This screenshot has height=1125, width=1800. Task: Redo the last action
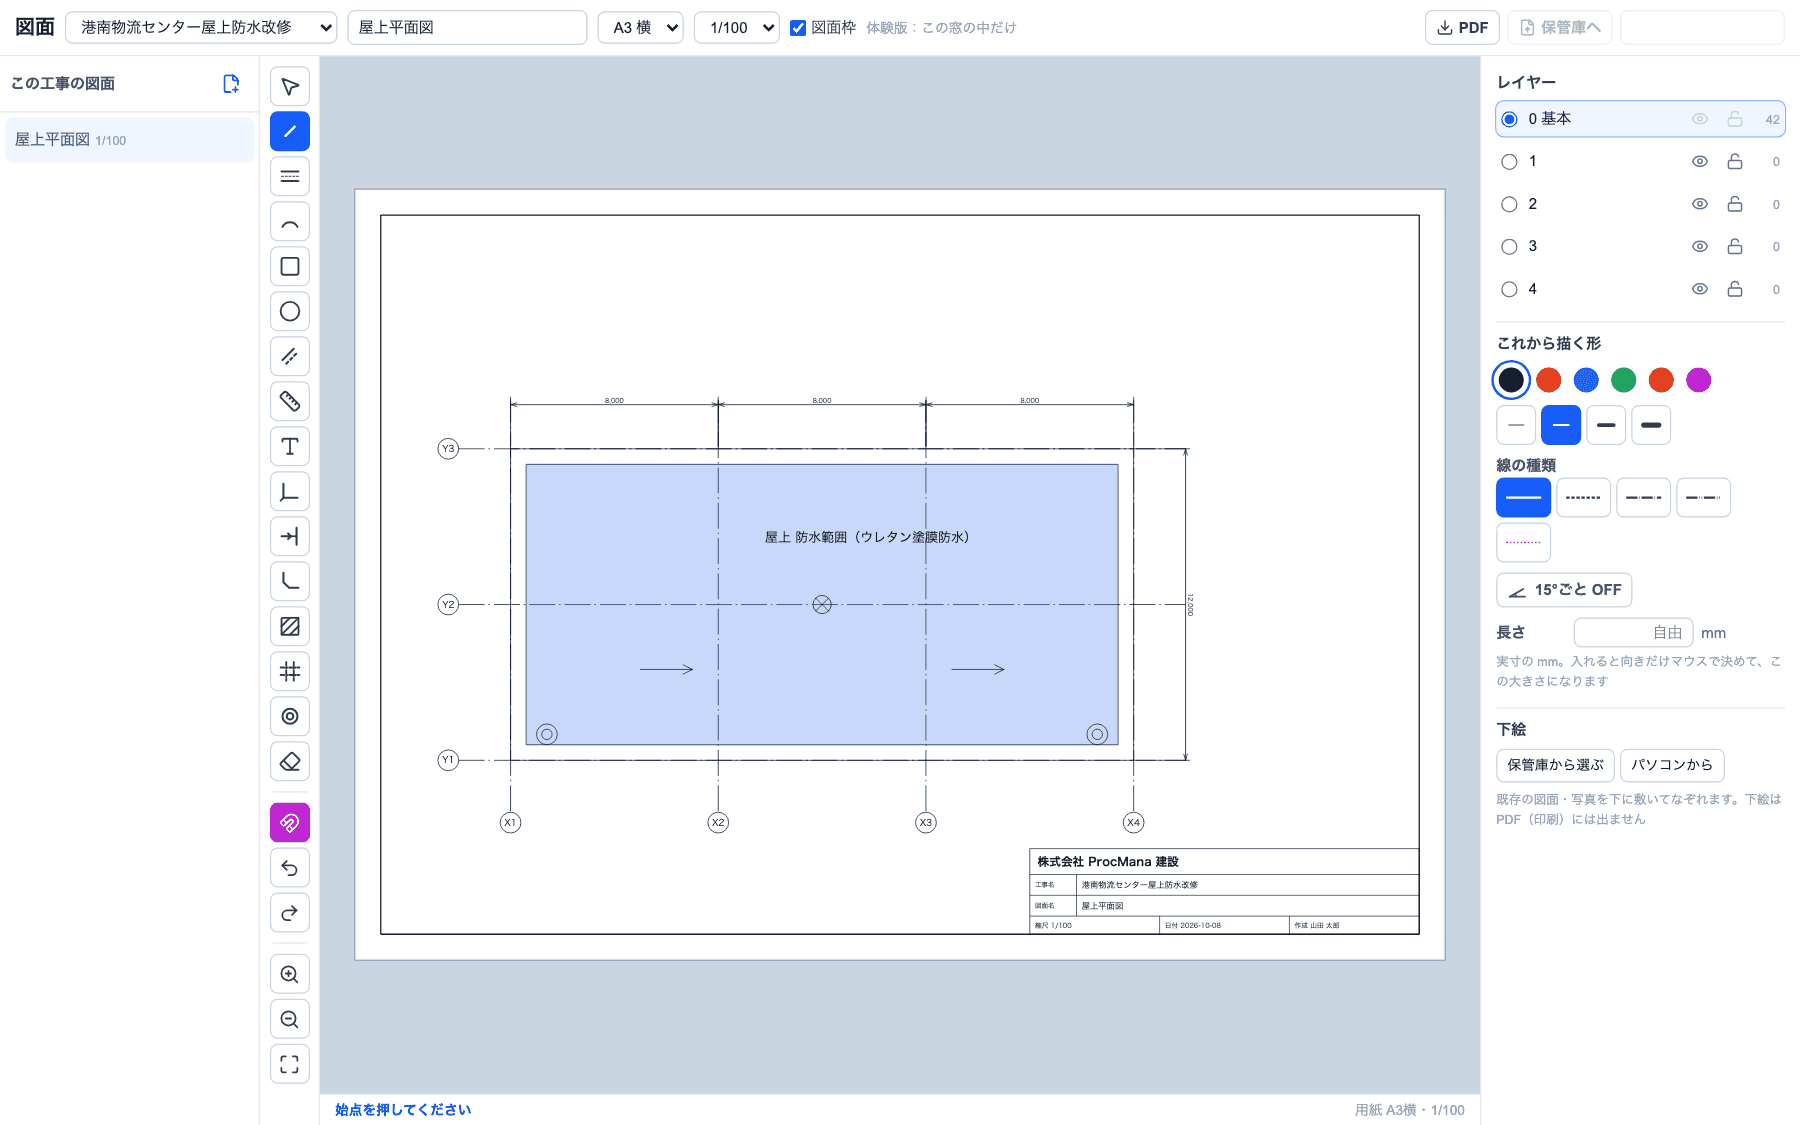point(289,913)
